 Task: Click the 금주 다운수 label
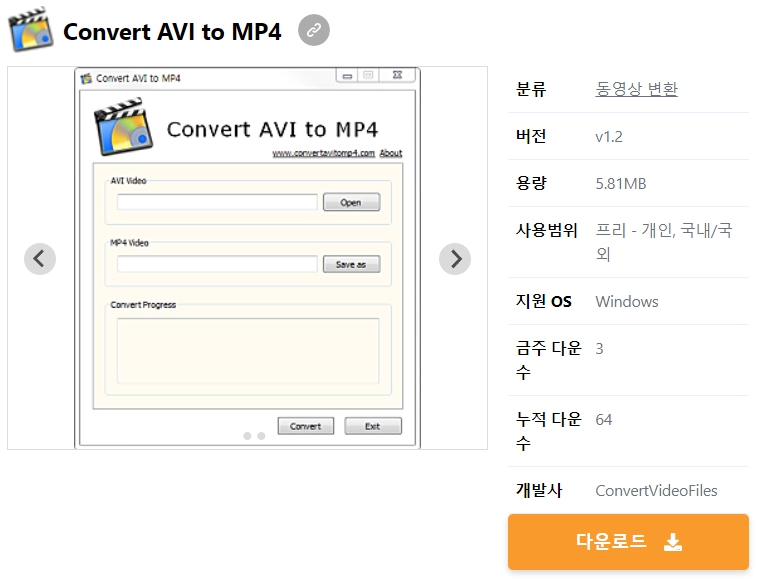[x=549, y=360]
